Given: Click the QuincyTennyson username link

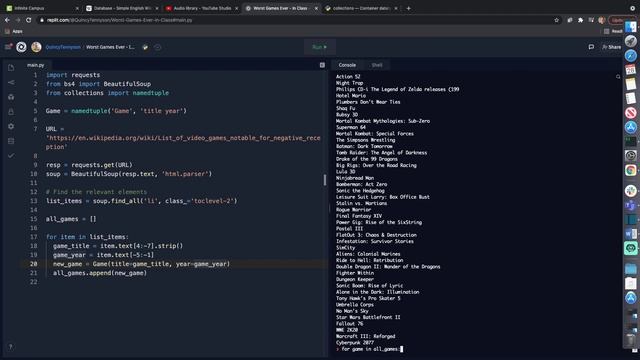Looking at the screenshot, I should pos(63,47).
